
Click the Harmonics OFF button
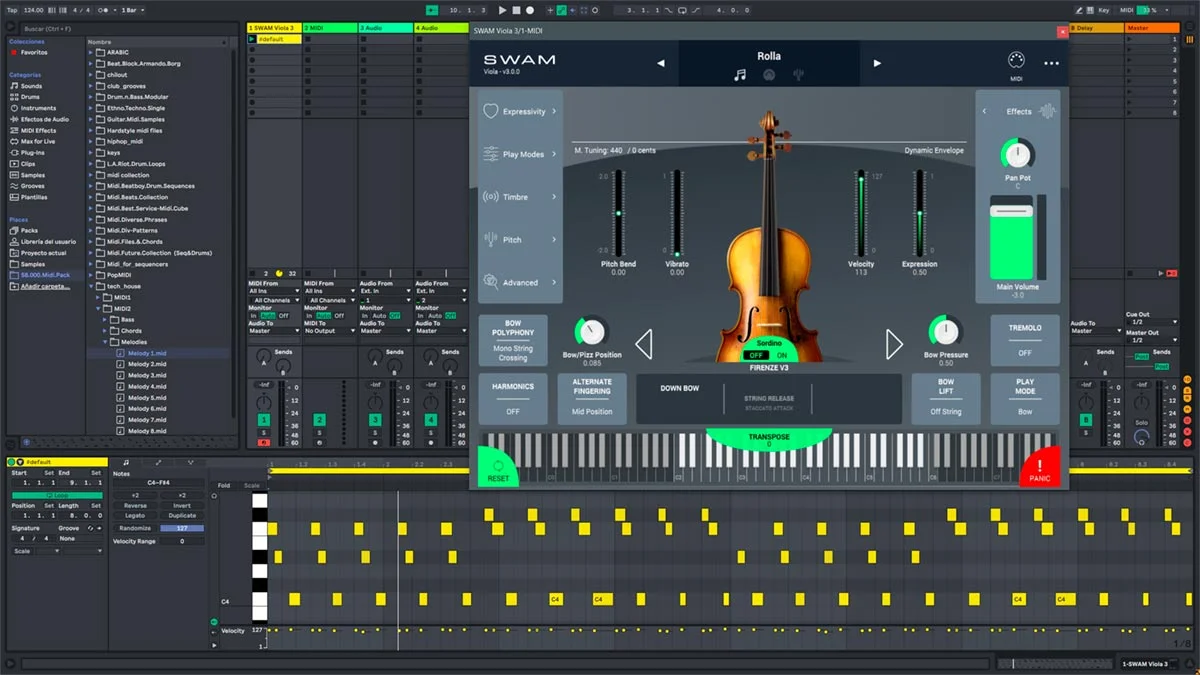pos(512,398)
